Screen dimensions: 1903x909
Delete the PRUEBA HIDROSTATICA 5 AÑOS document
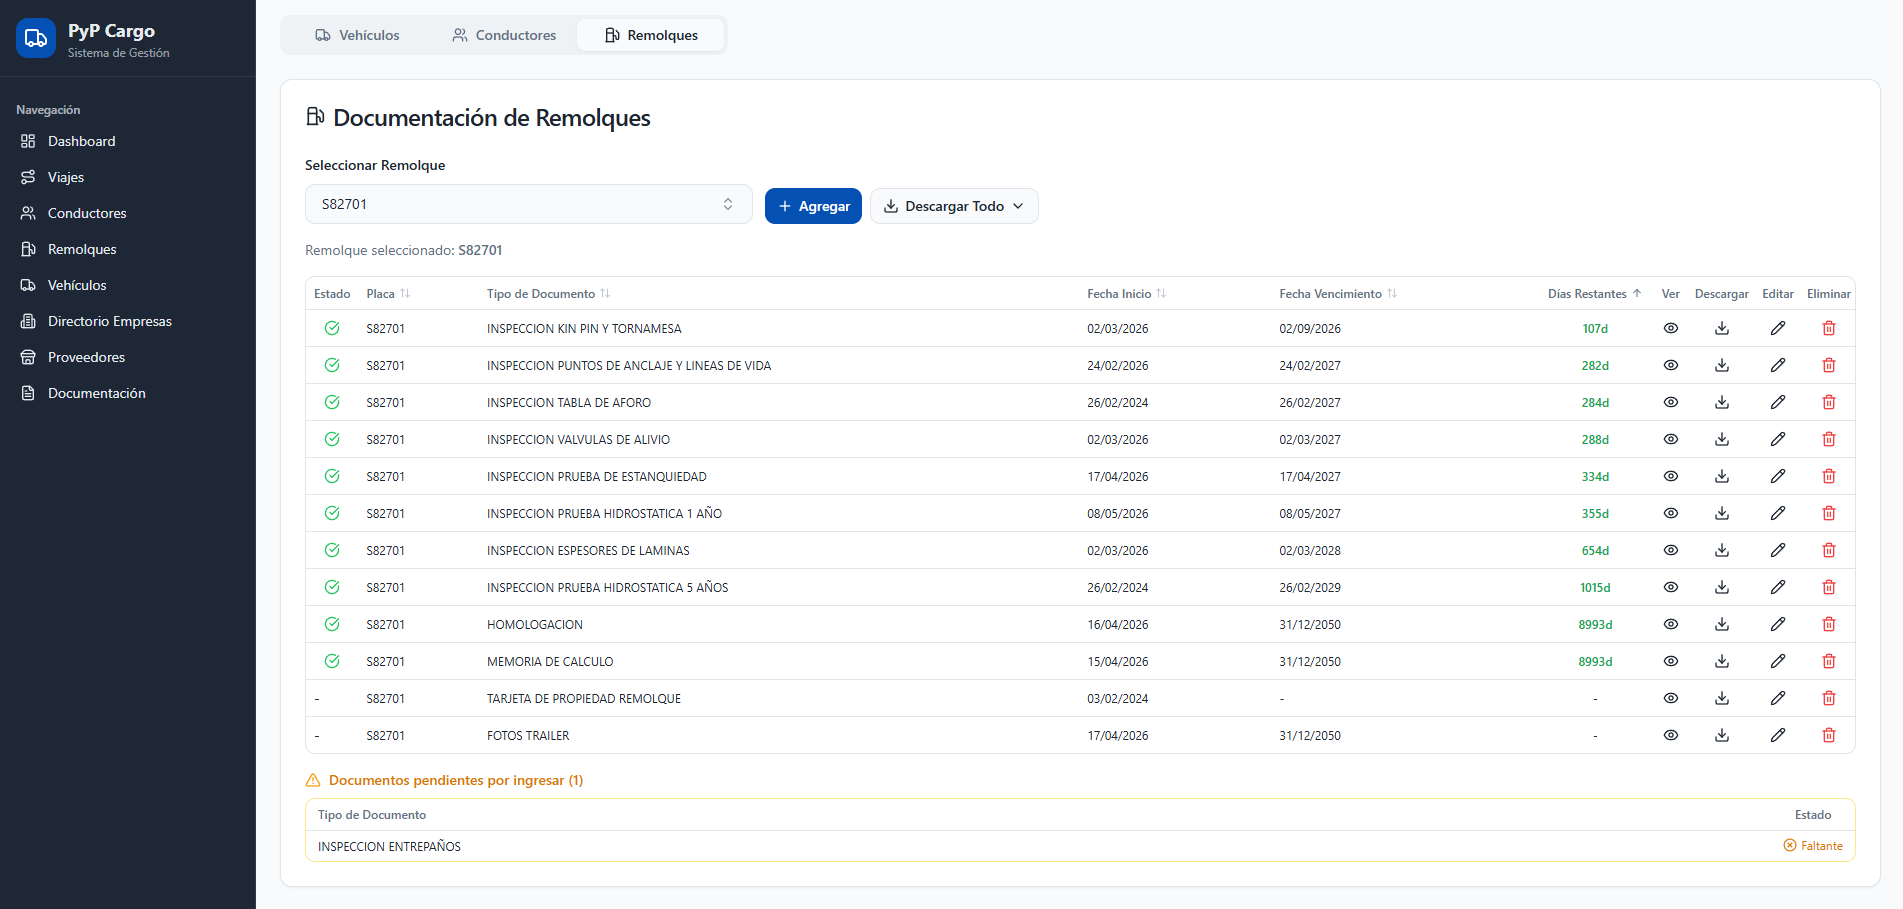[x=1829, y=587]
